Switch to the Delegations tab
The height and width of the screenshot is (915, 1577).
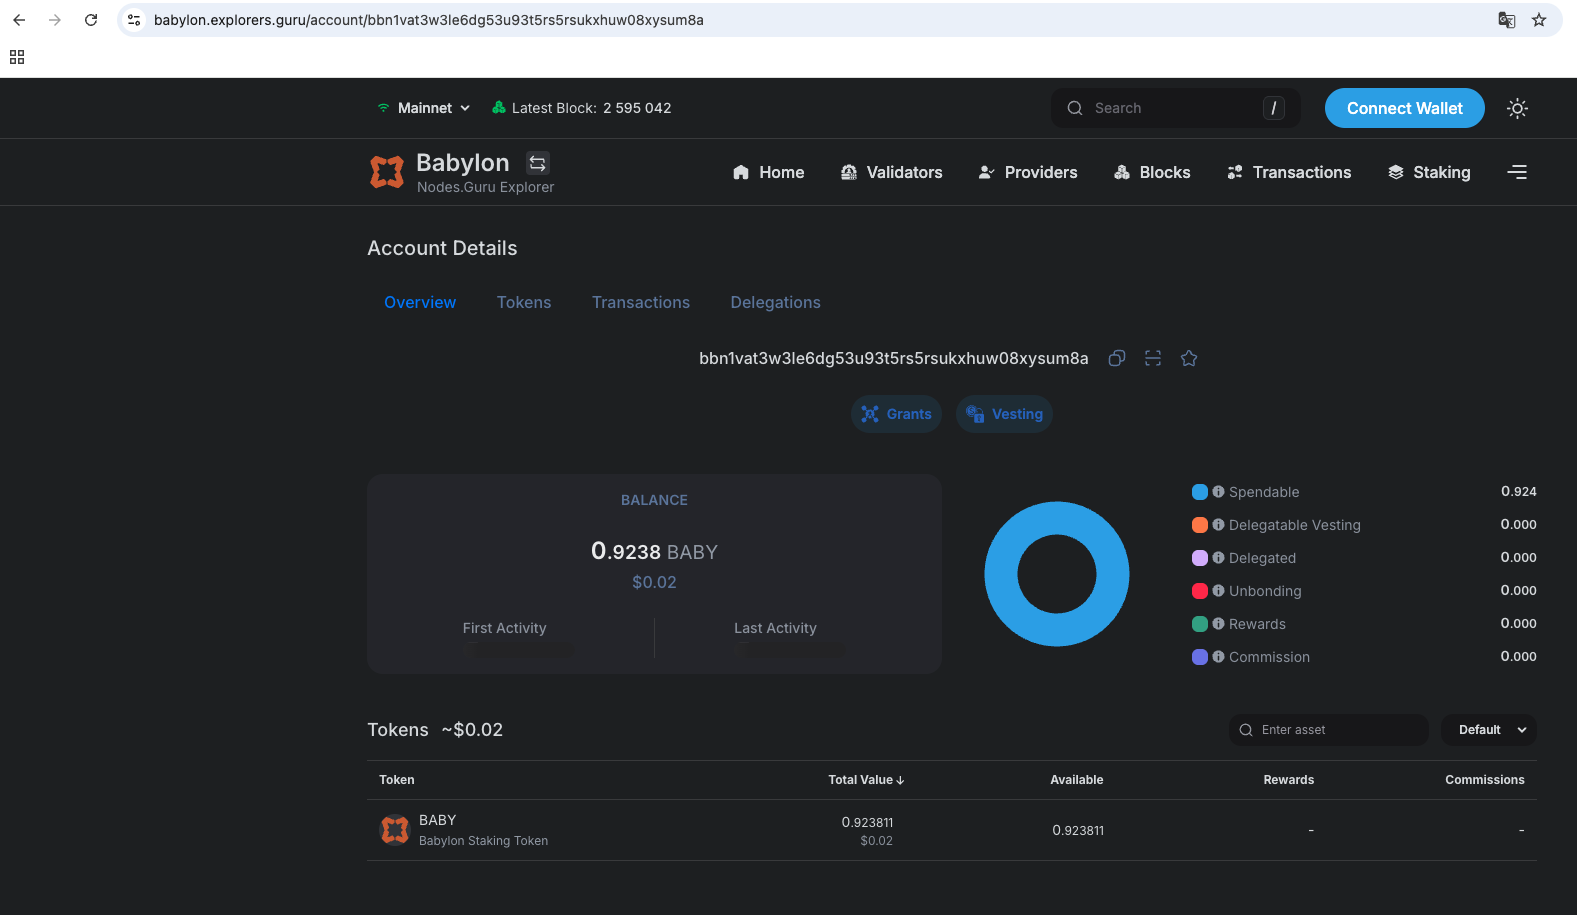coord(775,302)
